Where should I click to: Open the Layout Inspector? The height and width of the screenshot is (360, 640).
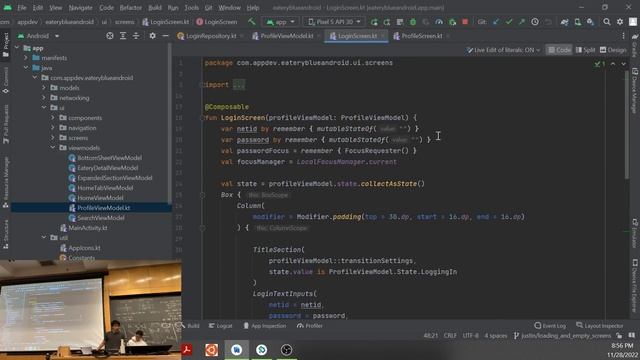(x=600, y=326)
